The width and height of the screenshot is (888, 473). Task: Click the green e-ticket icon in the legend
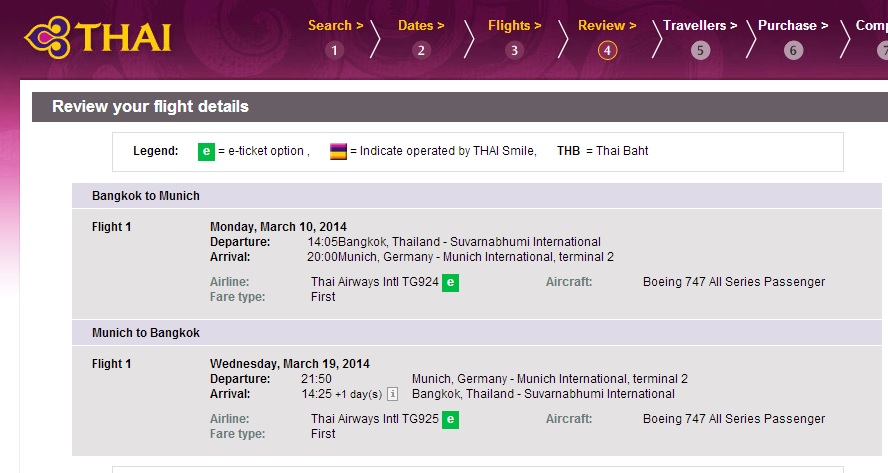(x=206, y=152)
